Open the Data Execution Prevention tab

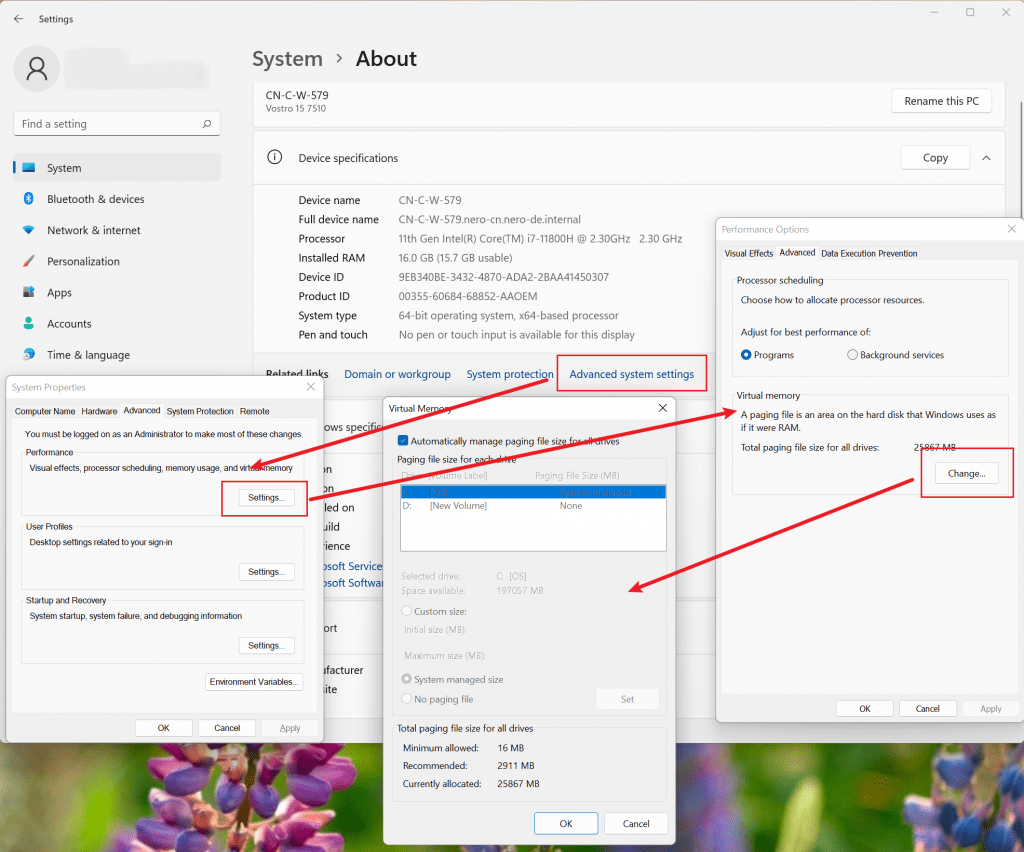(869, 253)
